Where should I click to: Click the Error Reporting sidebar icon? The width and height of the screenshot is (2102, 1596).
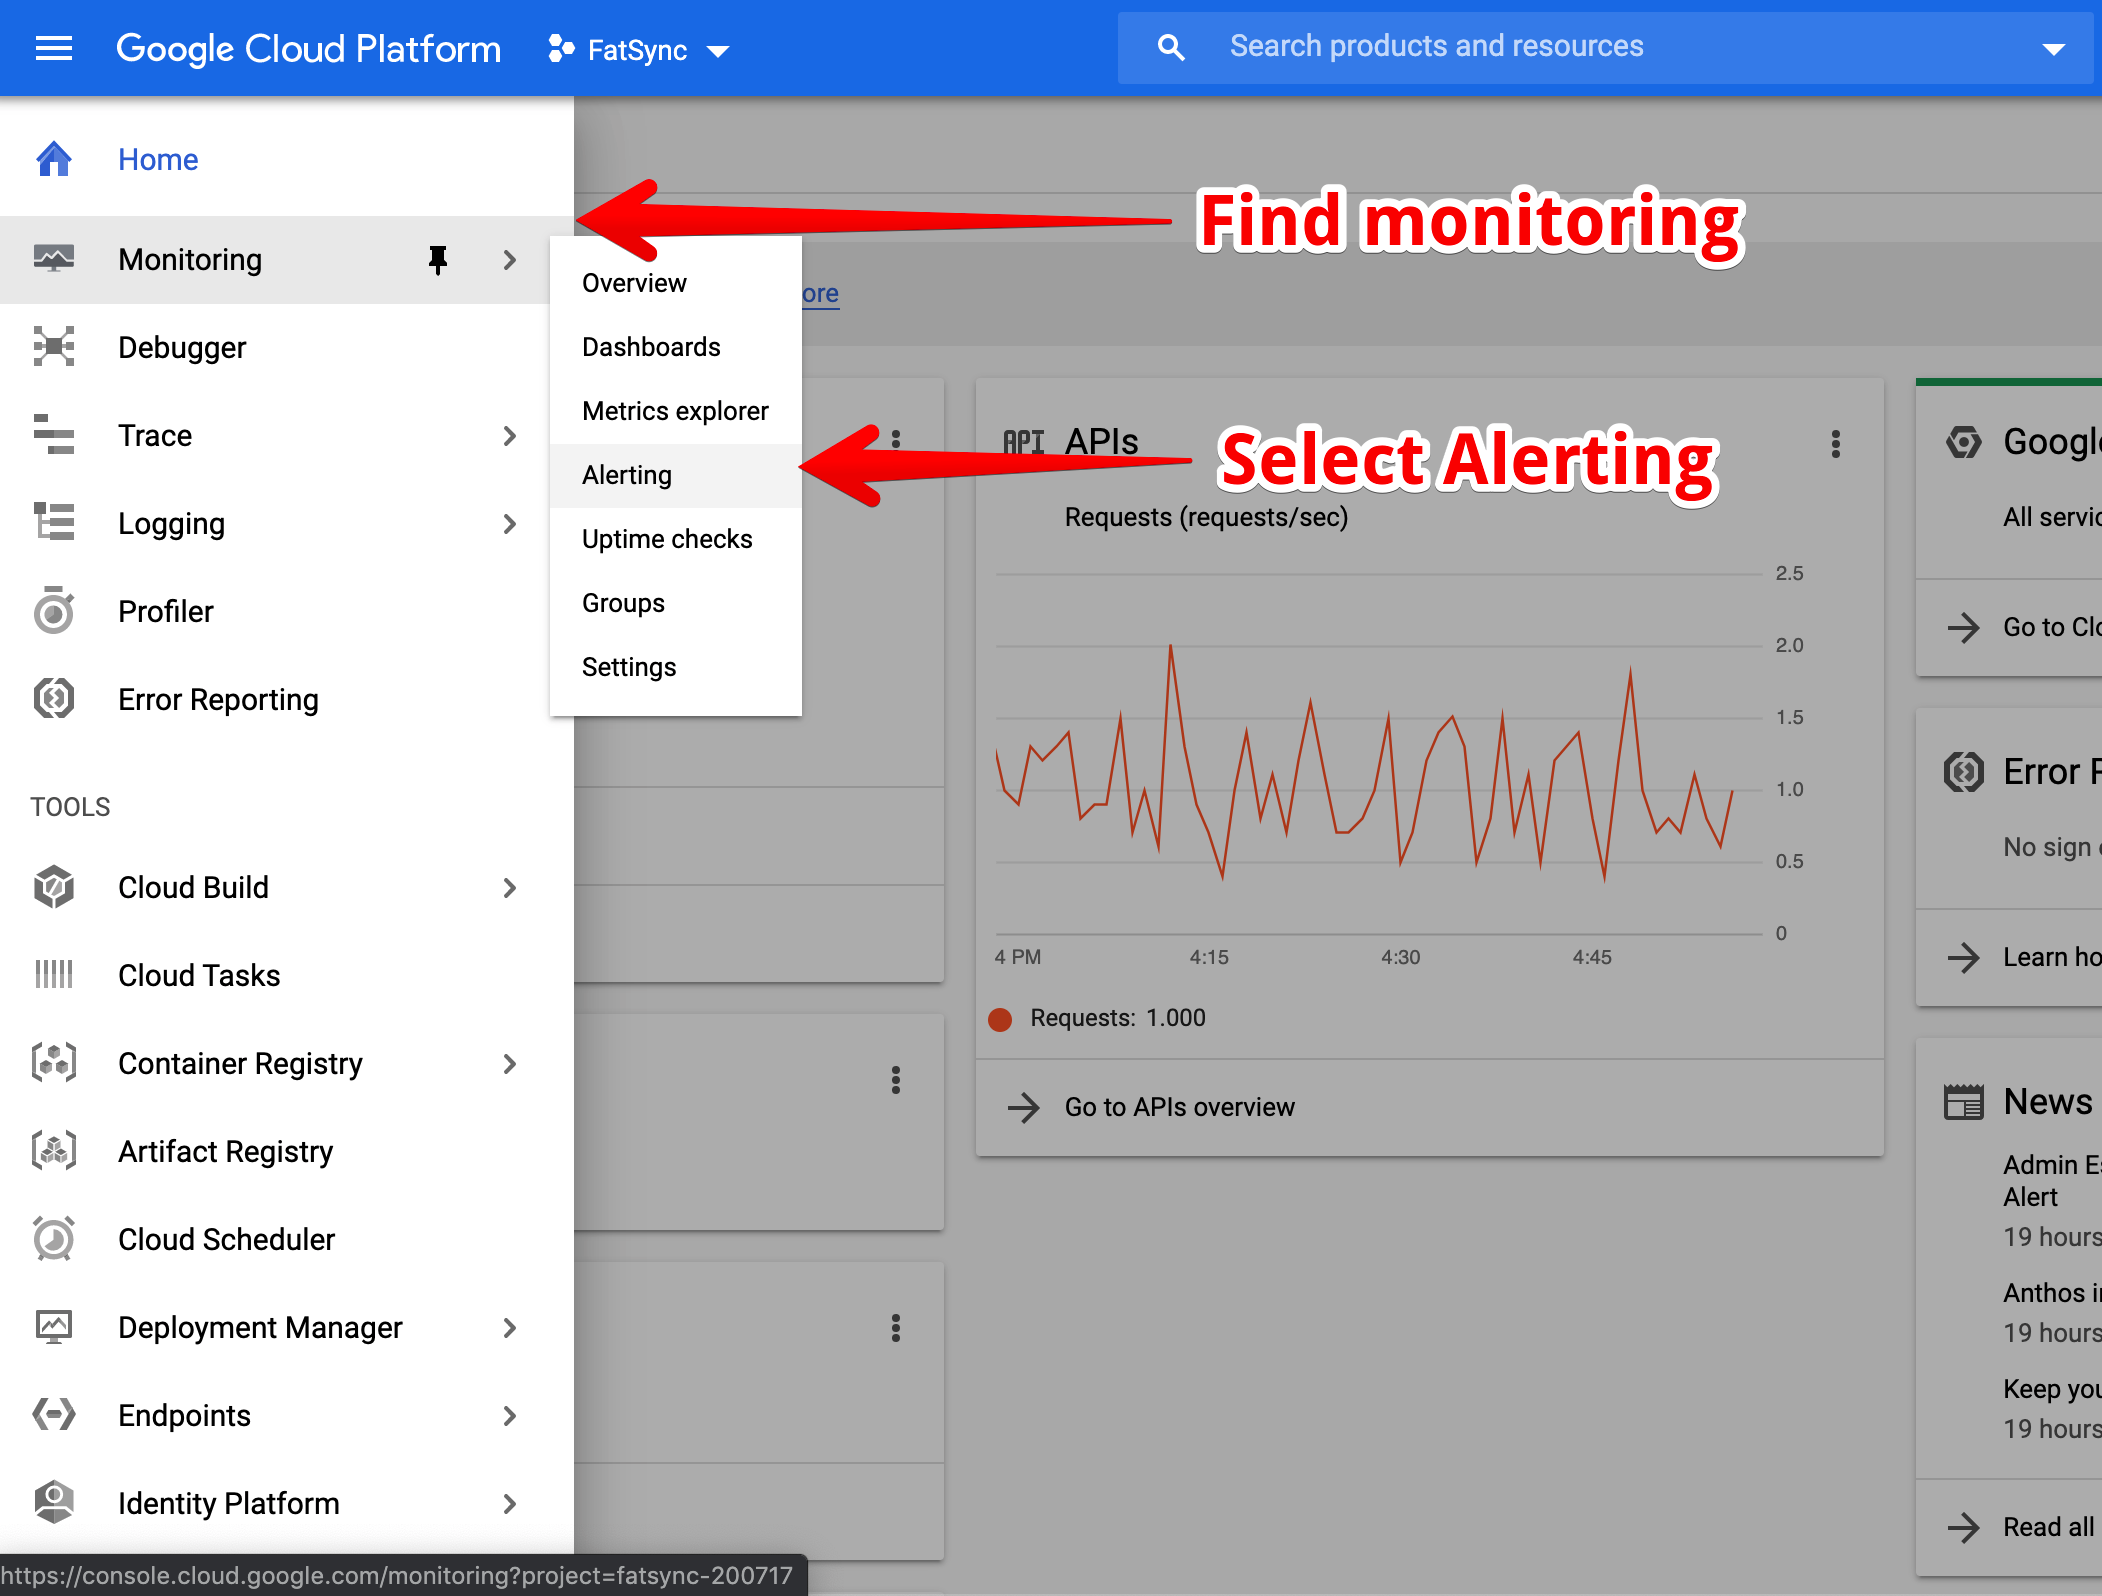[54, 699]
